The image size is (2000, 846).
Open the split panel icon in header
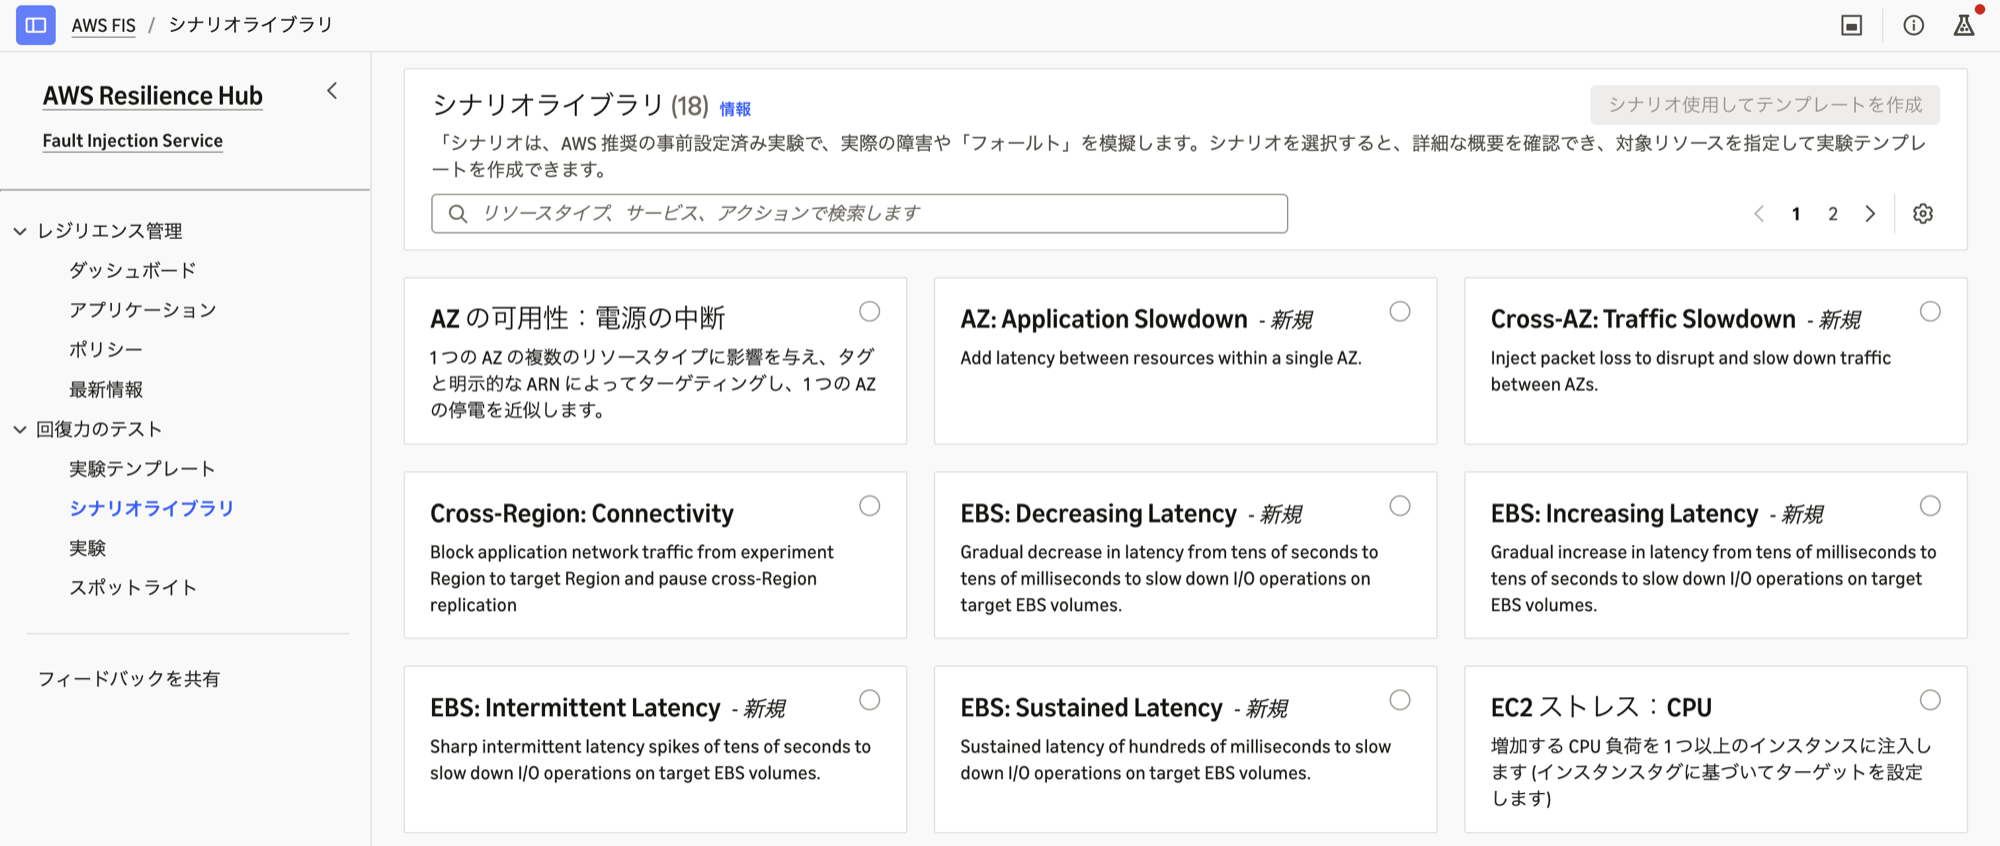(x=1852, y=26)
